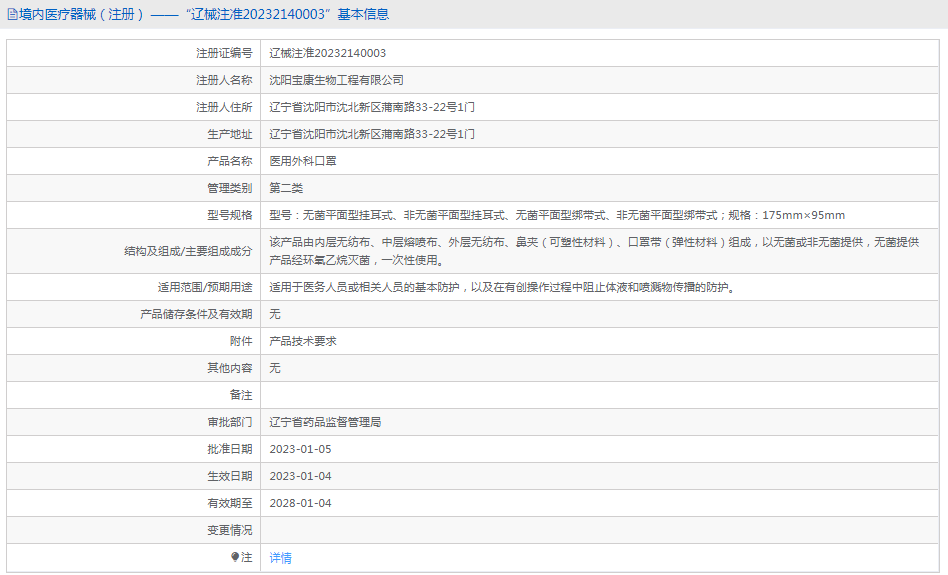Viewport: 948px width, 575px height.
Task: Click the 审批部门 label
Action: 229,422
